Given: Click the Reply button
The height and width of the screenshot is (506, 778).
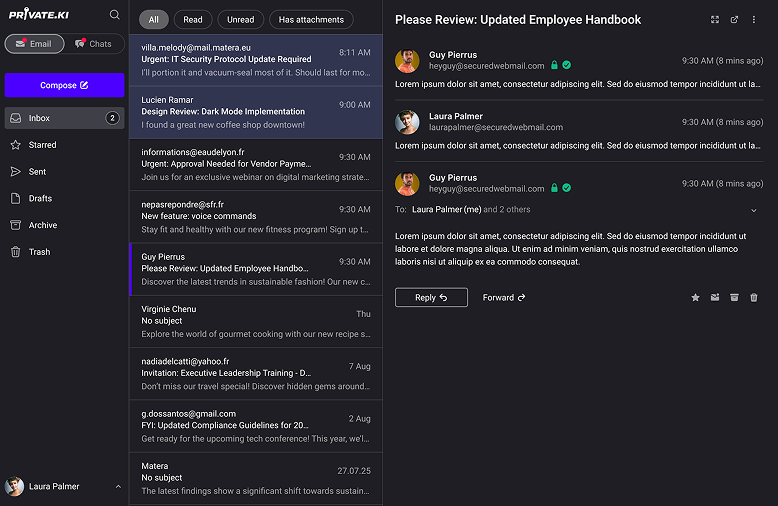Looking at the screenshot, I should (x=431, y=297).
